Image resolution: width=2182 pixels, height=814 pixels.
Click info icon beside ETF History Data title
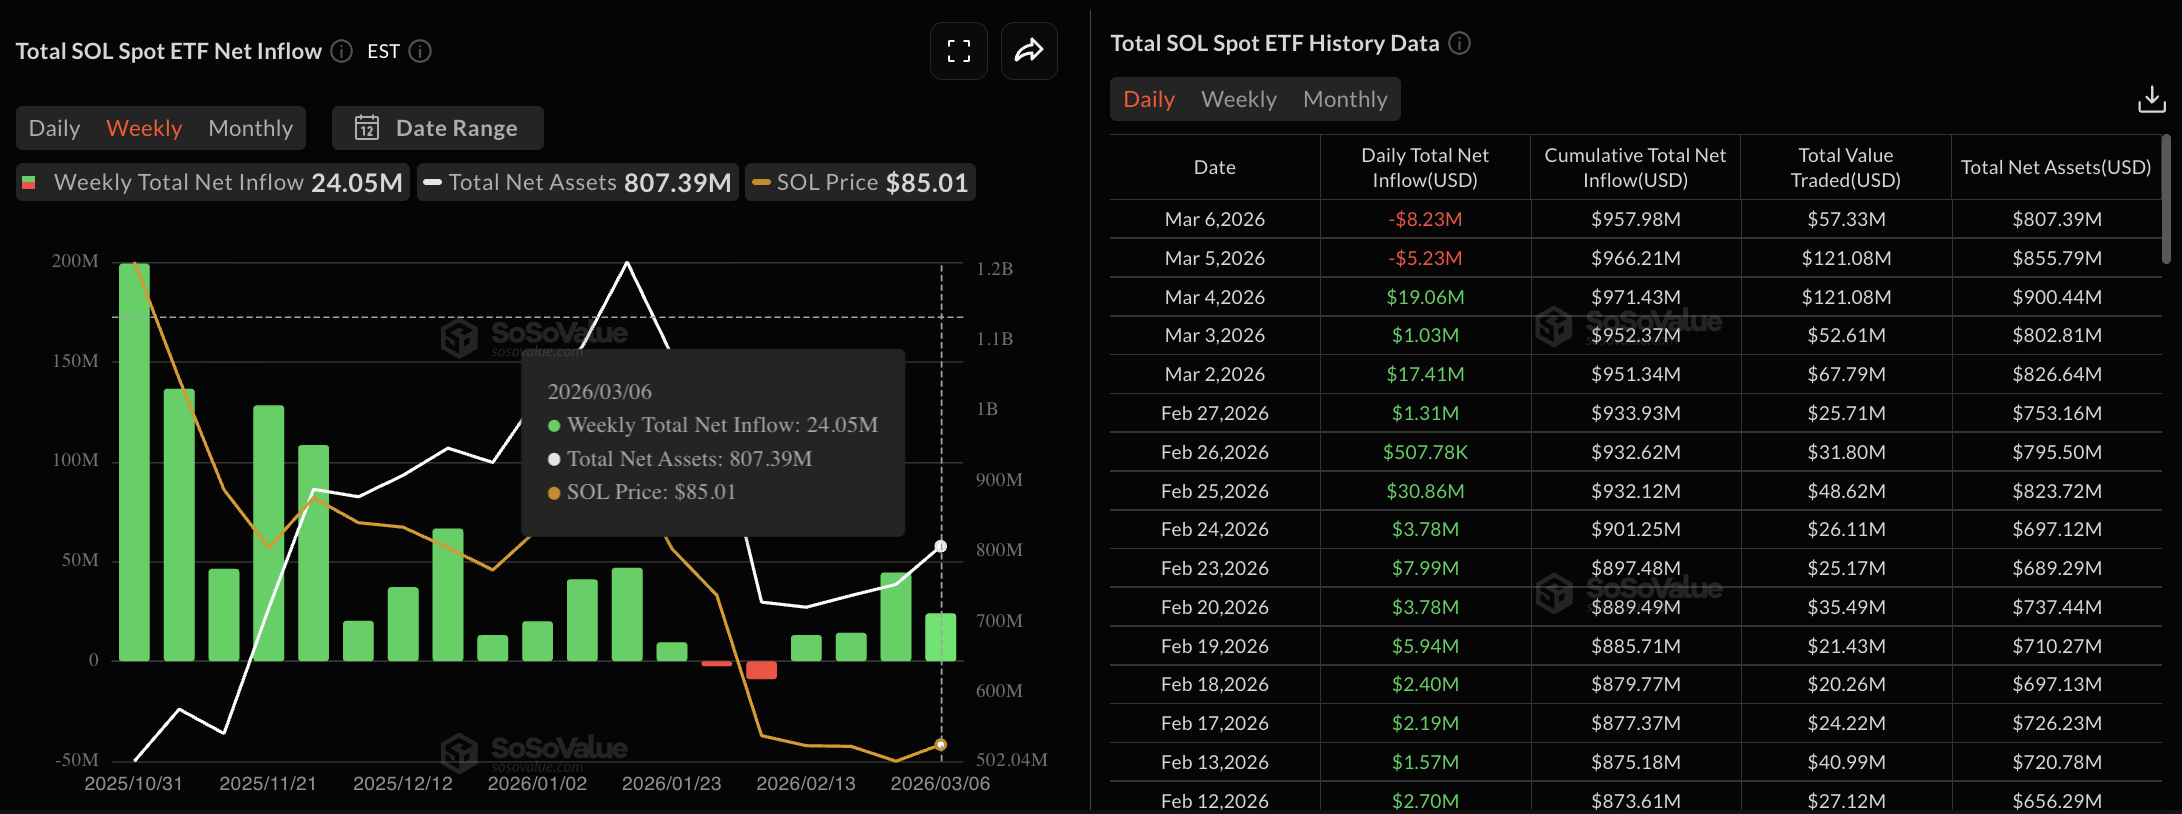(x=1459, y=43)
